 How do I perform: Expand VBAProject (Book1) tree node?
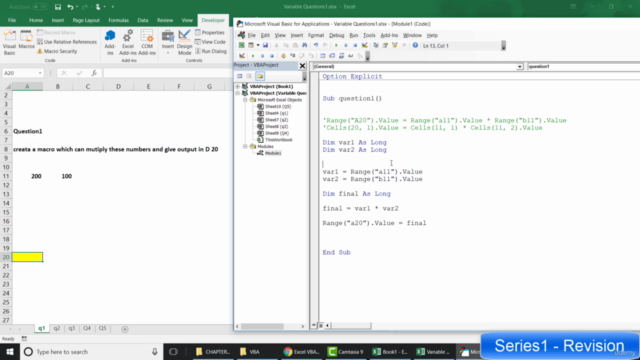[x=238, y=87]
